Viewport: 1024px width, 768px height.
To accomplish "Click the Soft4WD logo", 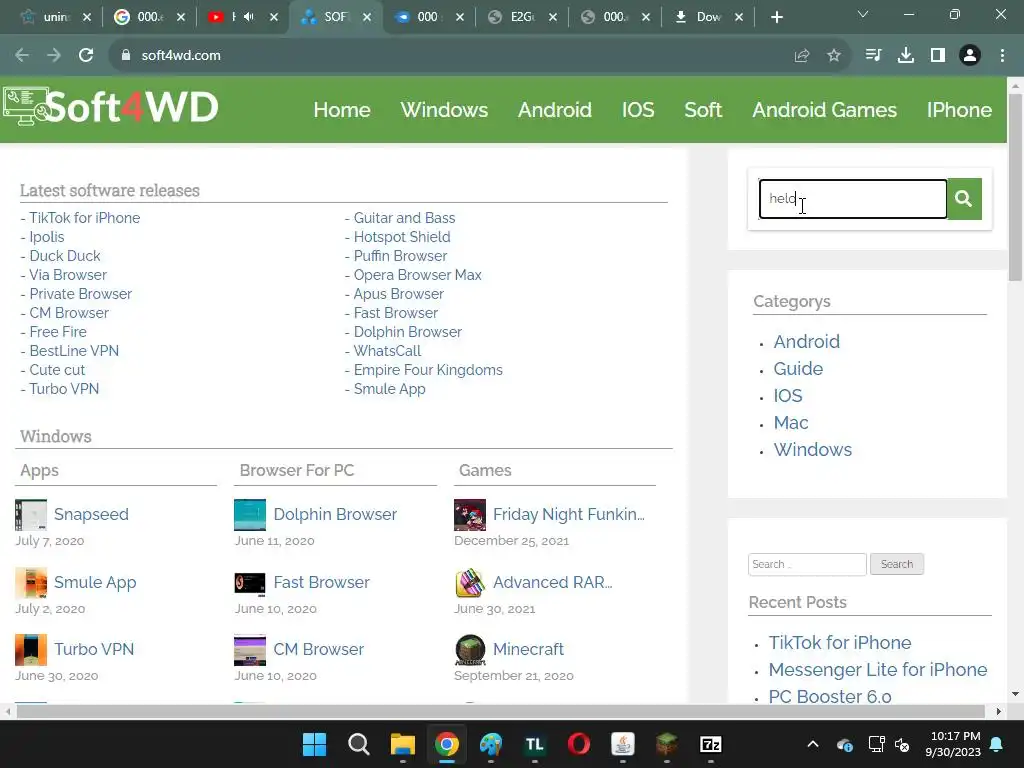I will (x=110, y=107).
